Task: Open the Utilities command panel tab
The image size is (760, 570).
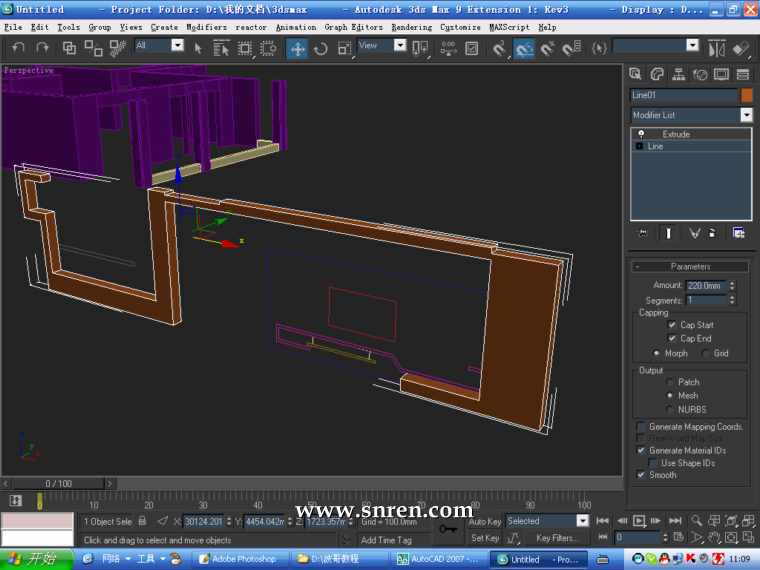Action: click(x=743, y=74)
